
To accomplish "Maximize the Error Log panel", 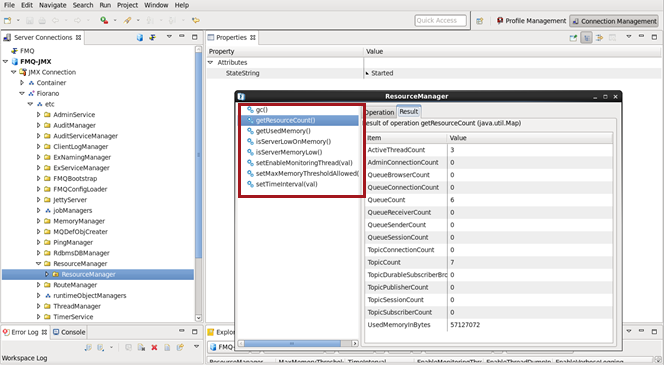I will tap(194, 332).
